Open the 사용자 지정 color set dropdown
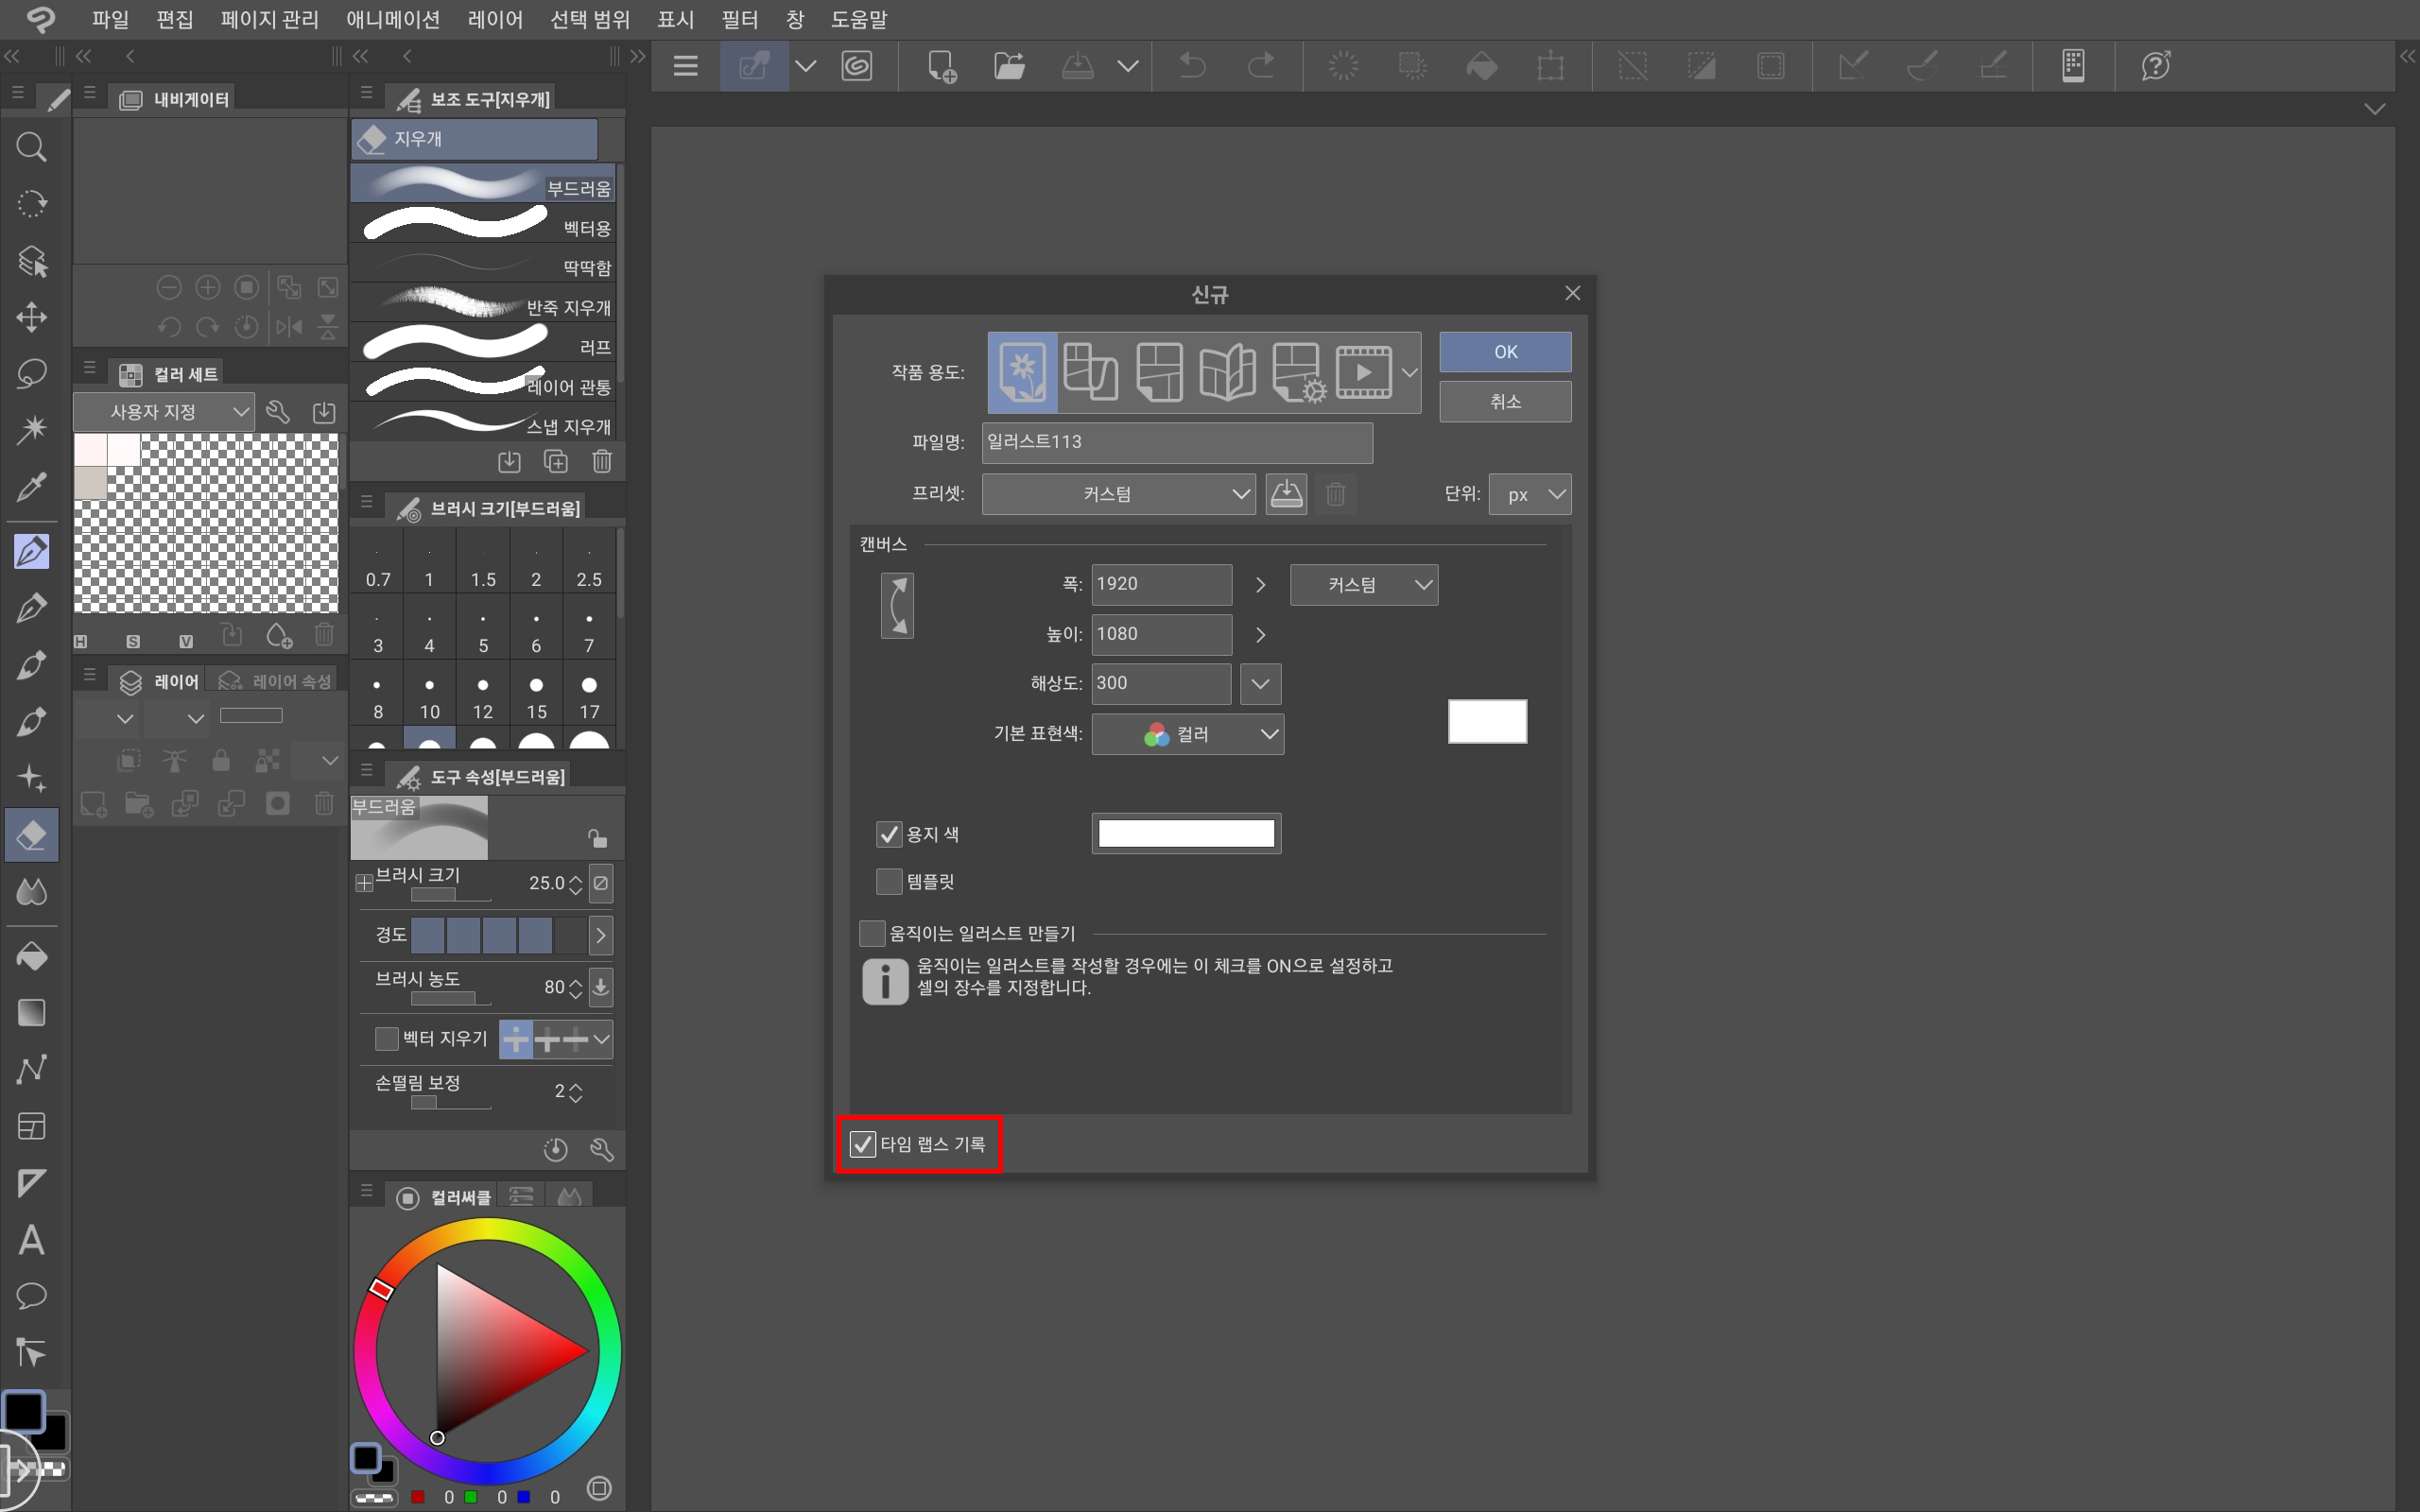The image size is (2420, 1512). [164, 412]
